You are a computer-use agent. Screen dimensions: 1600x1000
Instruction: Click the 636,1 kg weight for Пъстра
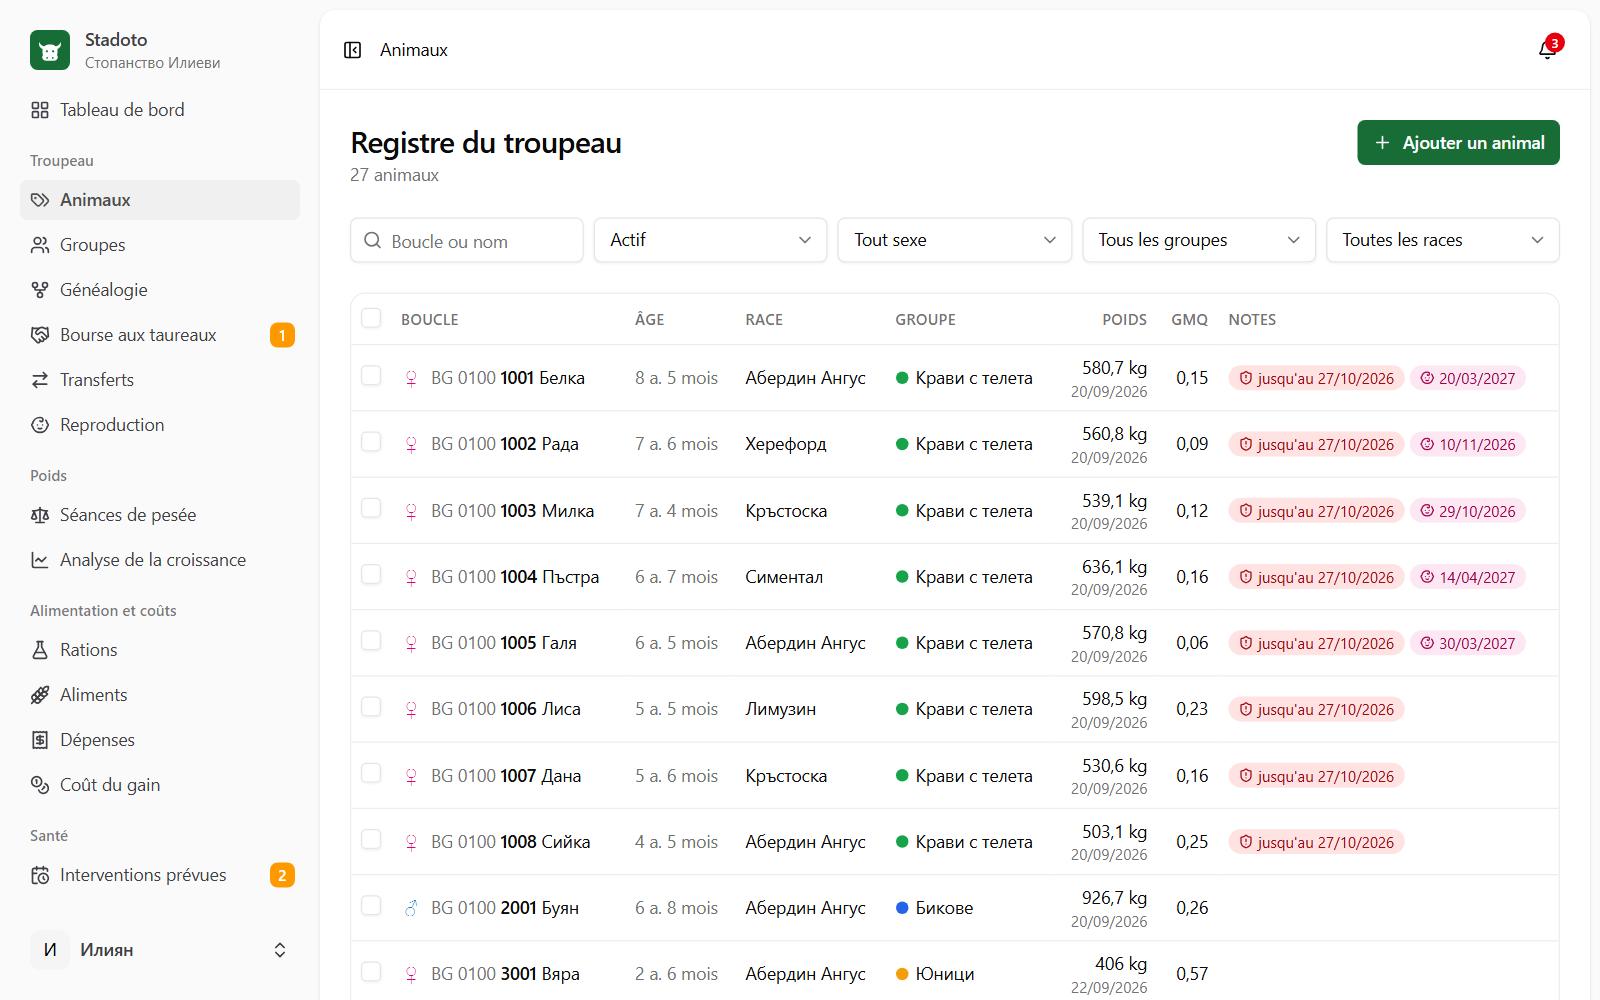click(1114, 567)
